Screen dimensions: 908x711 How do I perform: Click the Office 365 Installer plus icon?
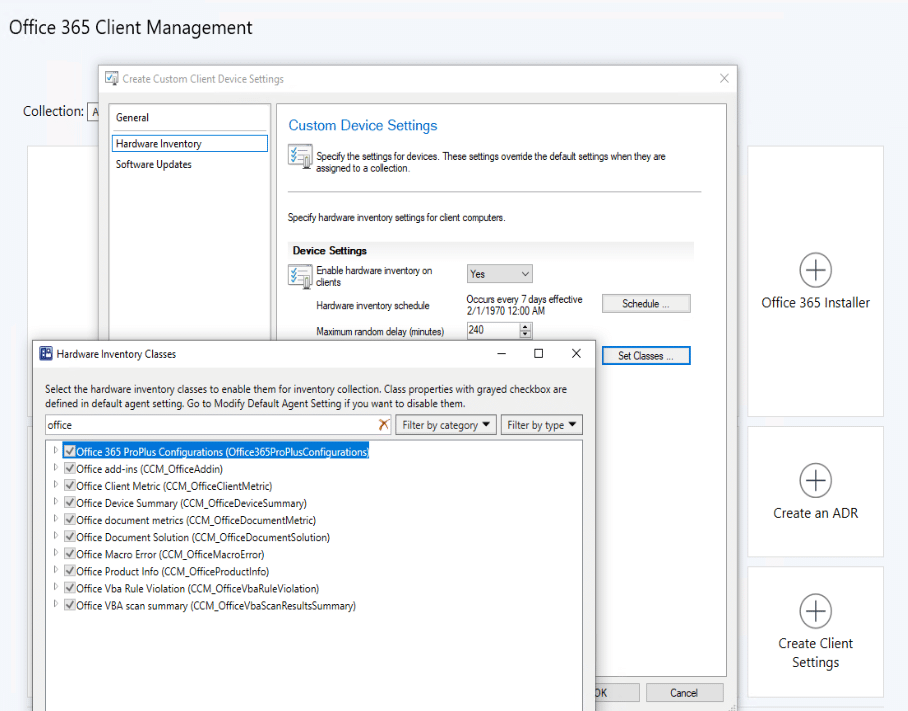tap(816, 270)
